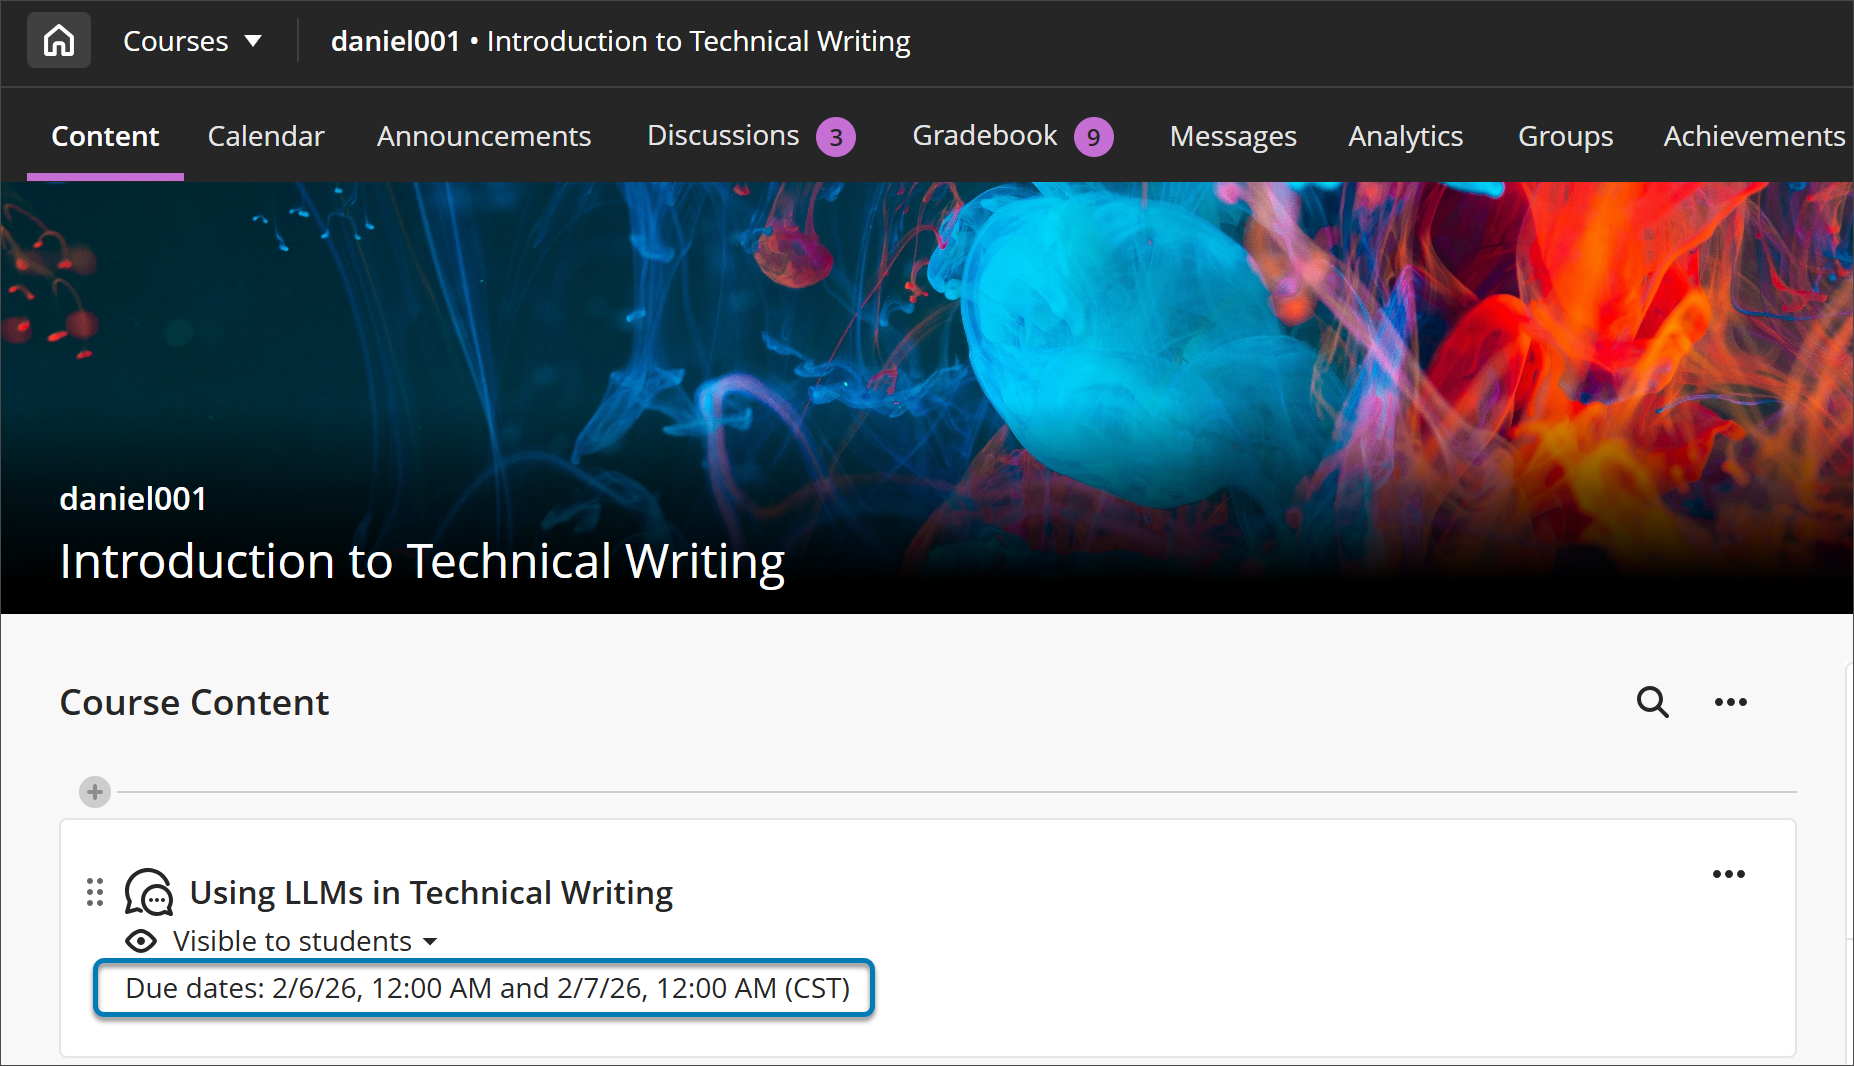1854x1066 pixels.
Task: Toggle visibility via the Visible to students control
Action: tap(290, 941)
